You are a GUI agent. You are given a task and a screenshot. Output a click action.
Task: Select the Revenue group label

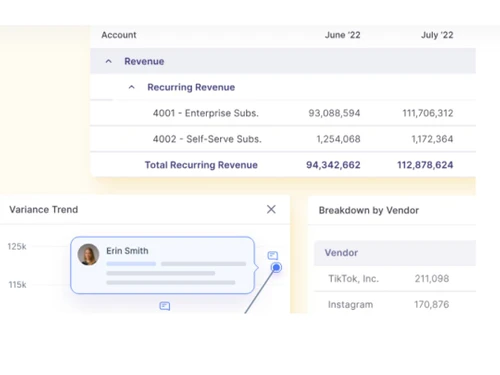(x=144, y=61)
